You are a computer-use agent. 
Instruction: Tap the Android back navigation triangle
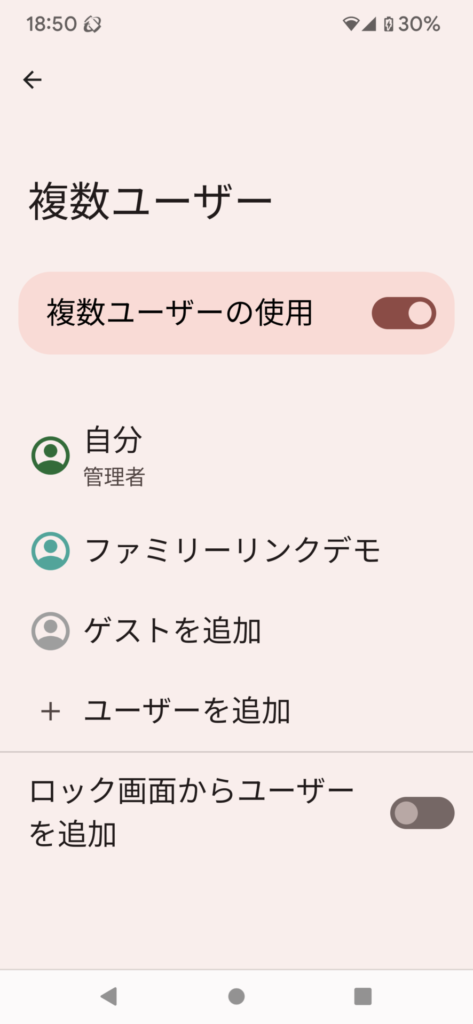pos(108,996)
